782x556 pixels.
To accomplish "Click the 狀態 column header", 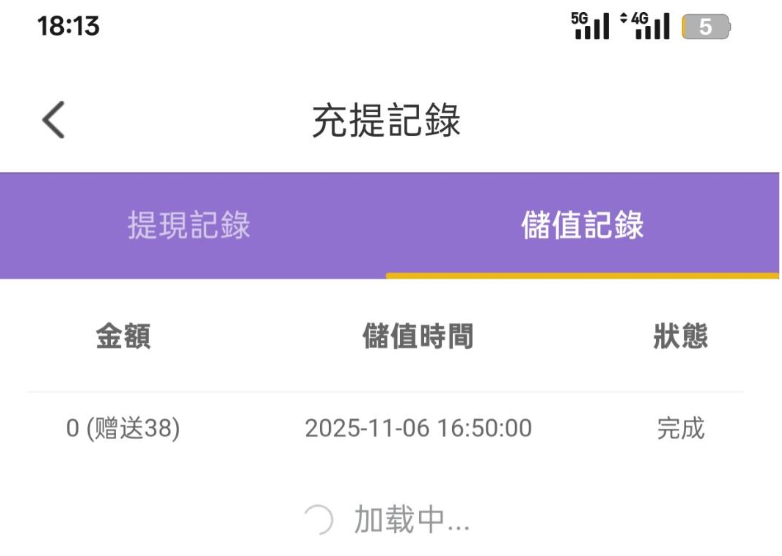I will tap(680, 337).
